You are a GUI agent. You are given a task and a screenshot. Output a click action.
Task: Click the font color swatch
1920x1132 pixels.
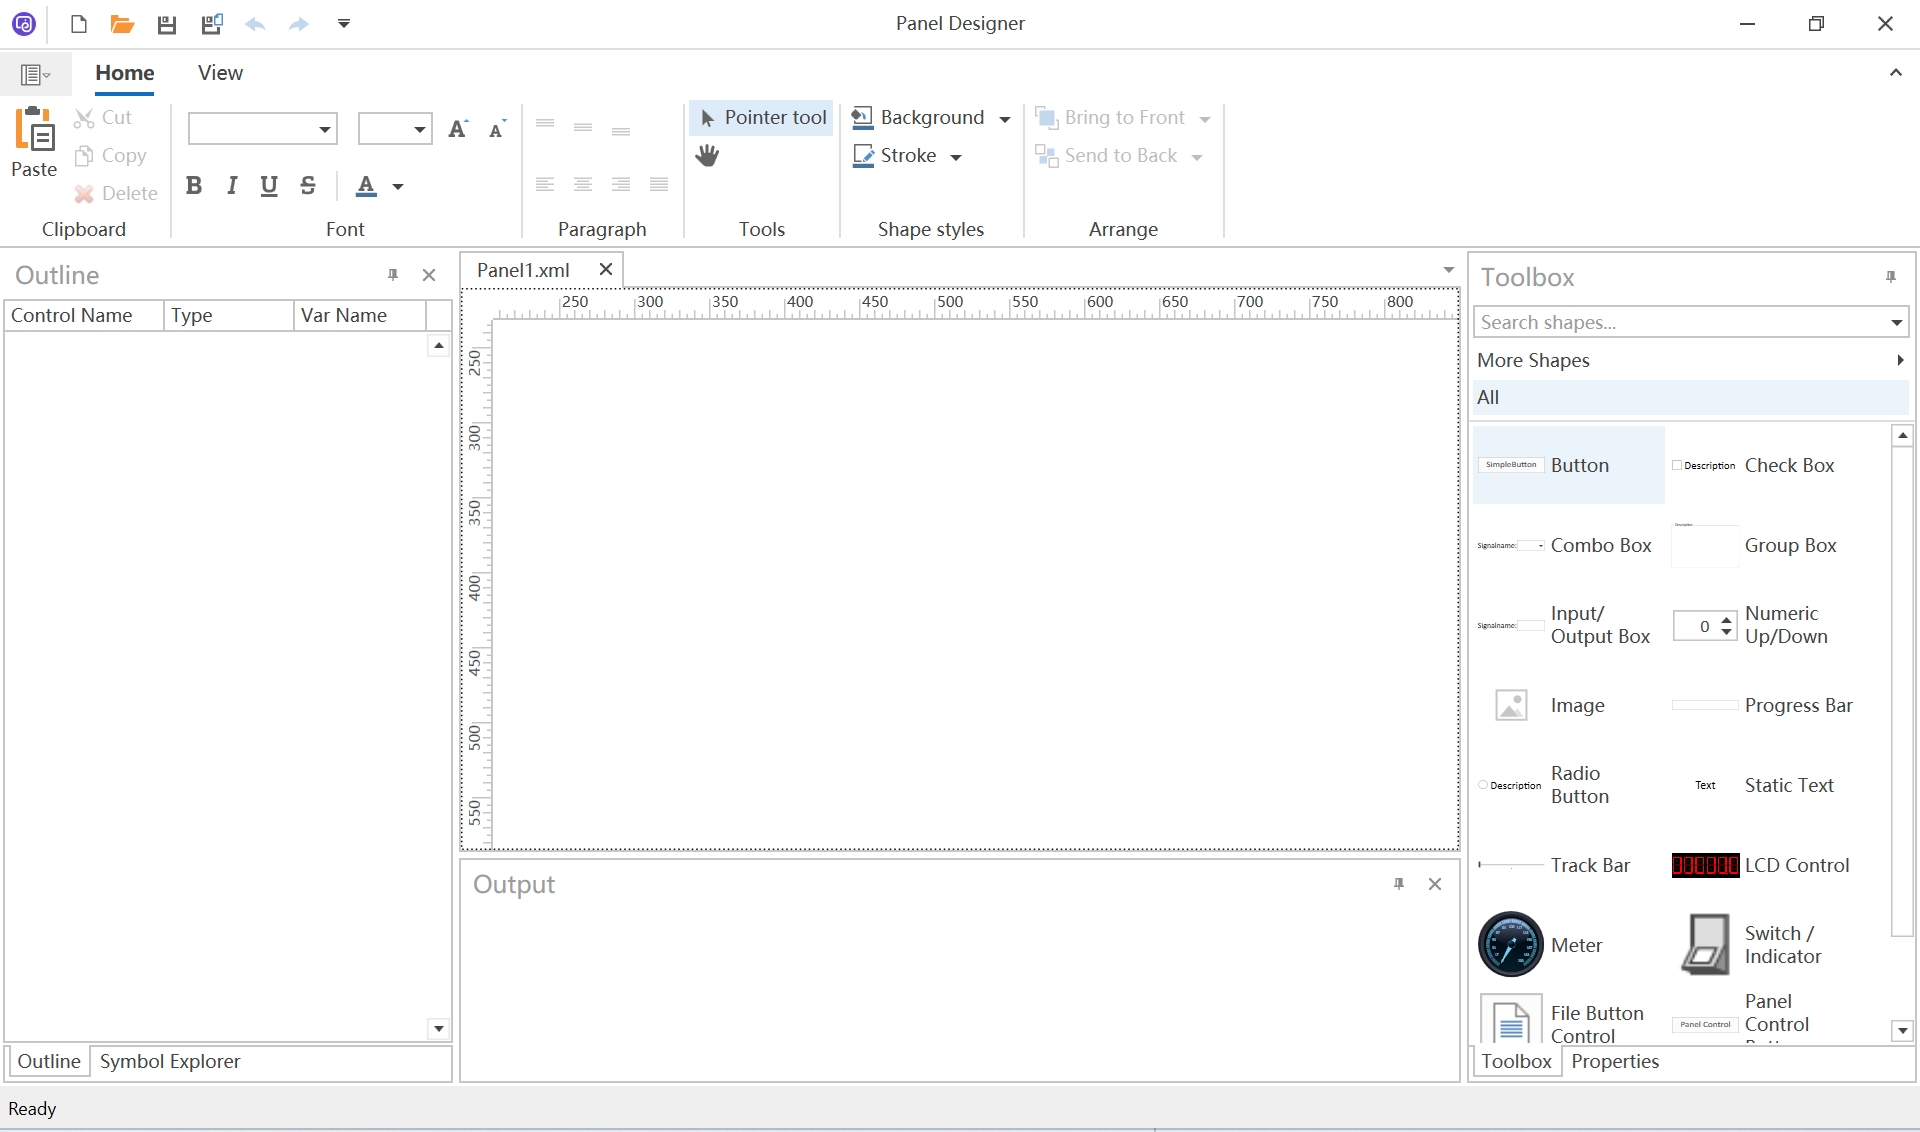click(367, 186)
